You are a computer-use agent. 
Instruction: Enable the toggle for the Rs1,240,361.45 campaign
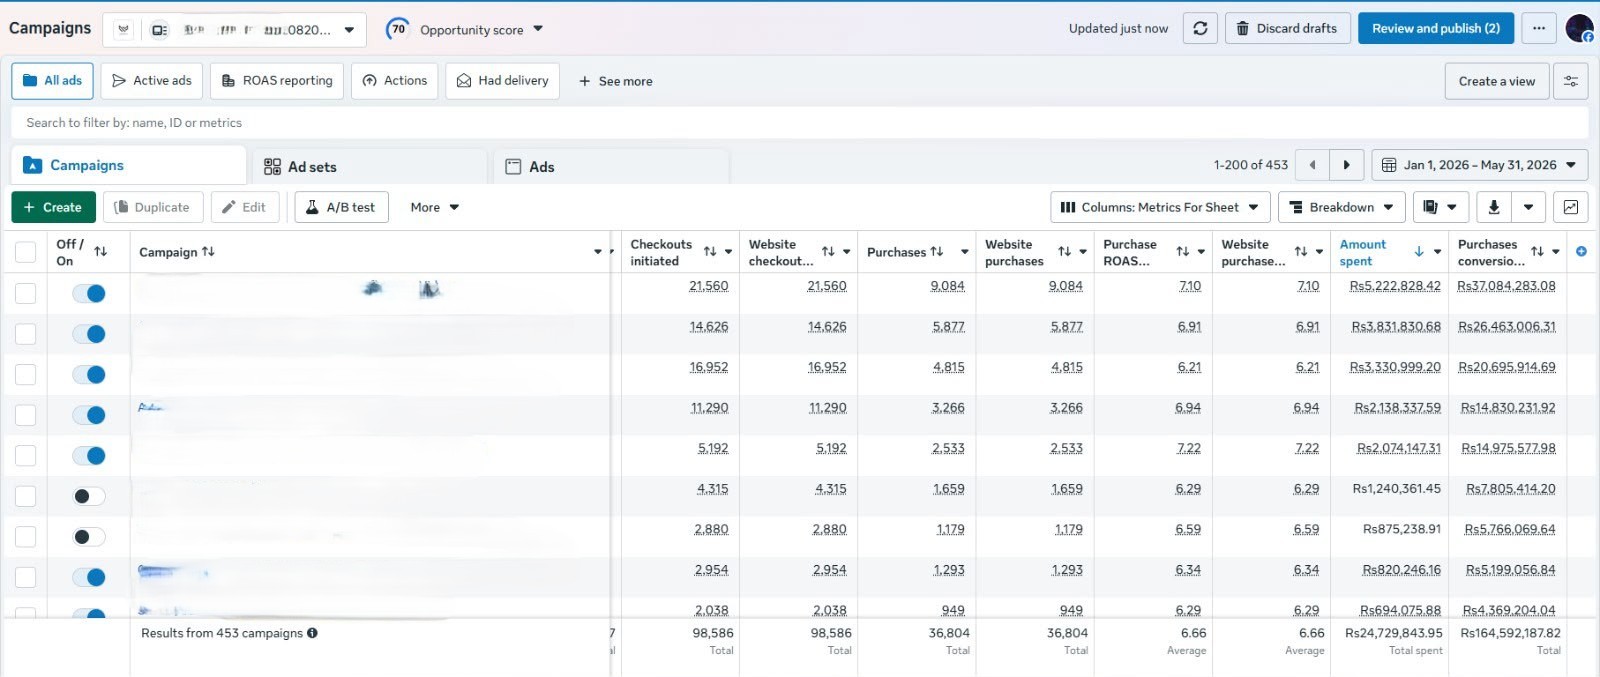click(89, 497)
